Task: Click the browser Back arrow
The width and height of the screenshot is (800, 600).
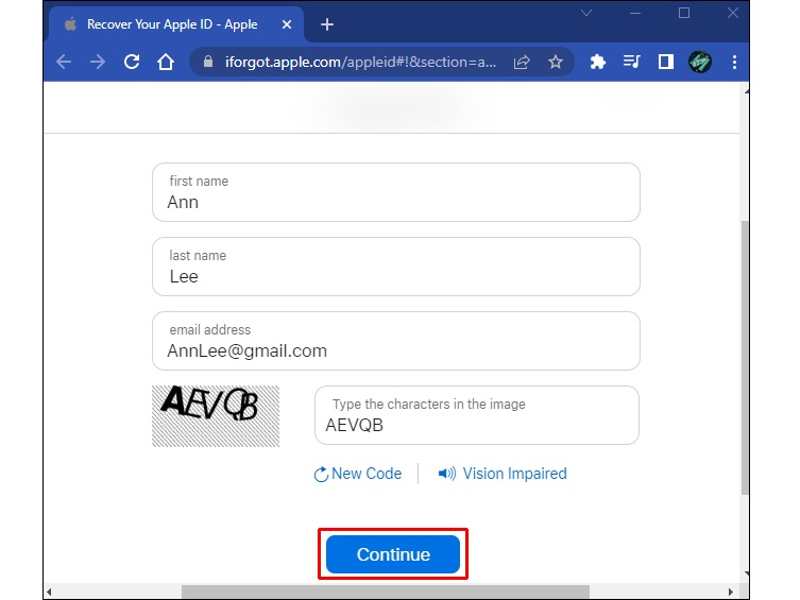Action: 64,62
